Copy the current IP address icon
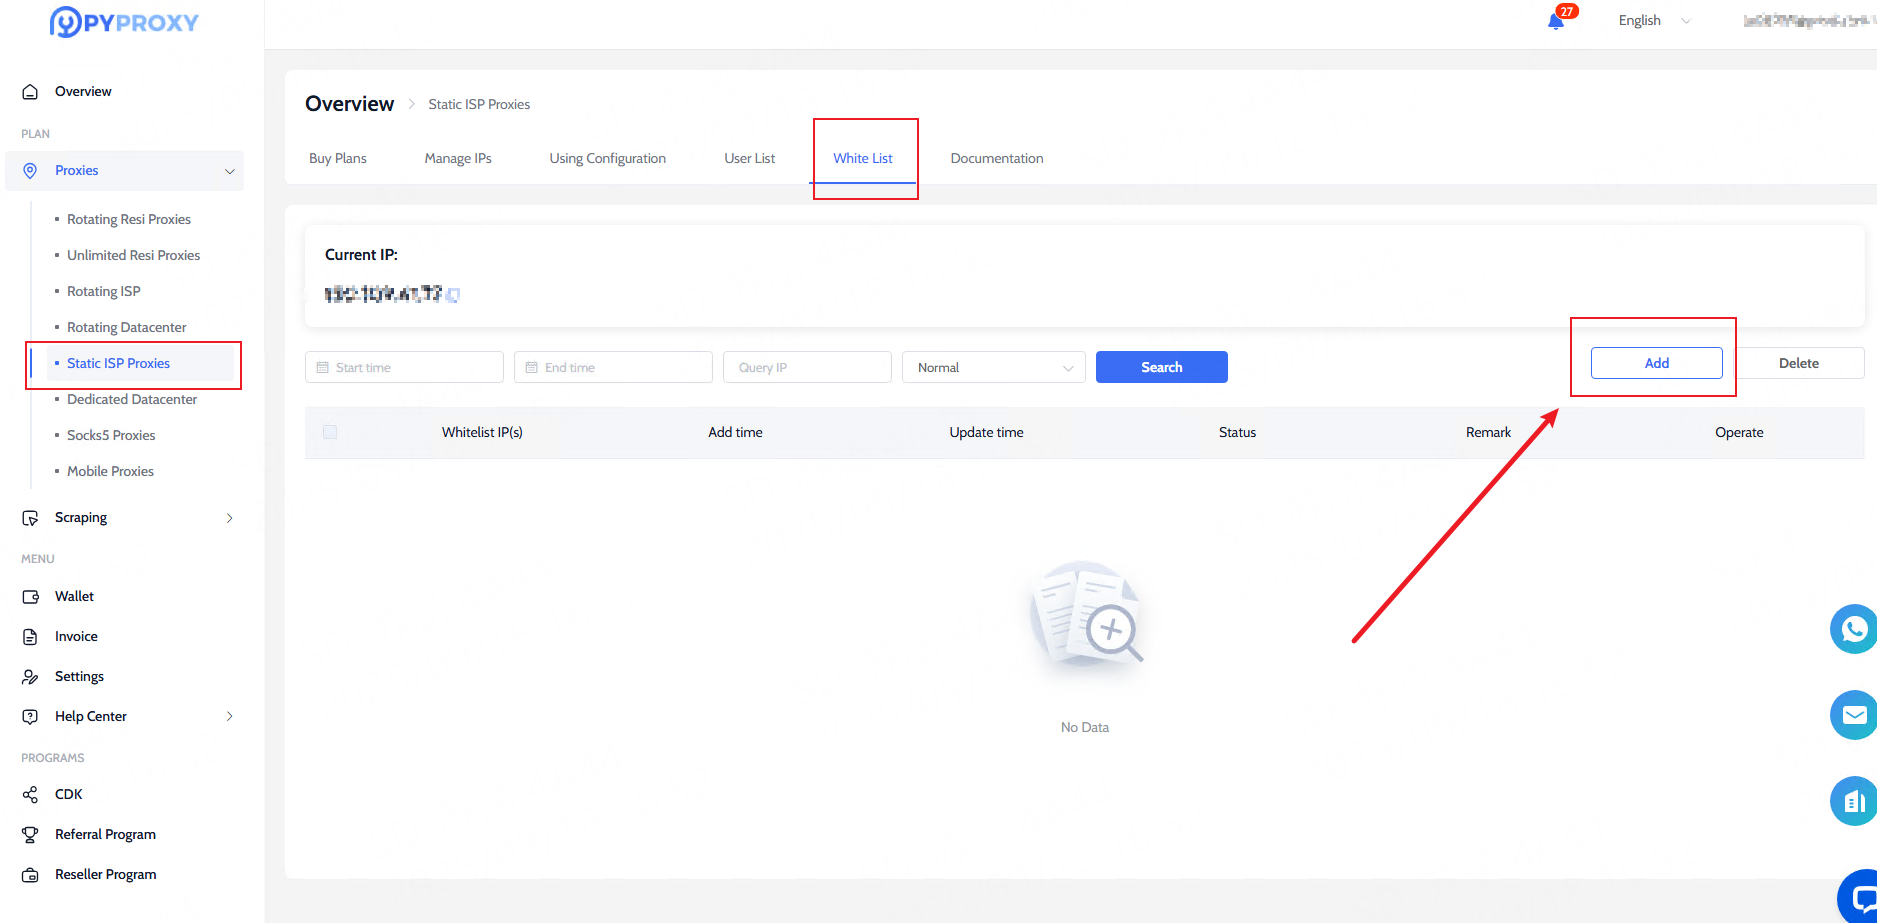 [453, 295]
